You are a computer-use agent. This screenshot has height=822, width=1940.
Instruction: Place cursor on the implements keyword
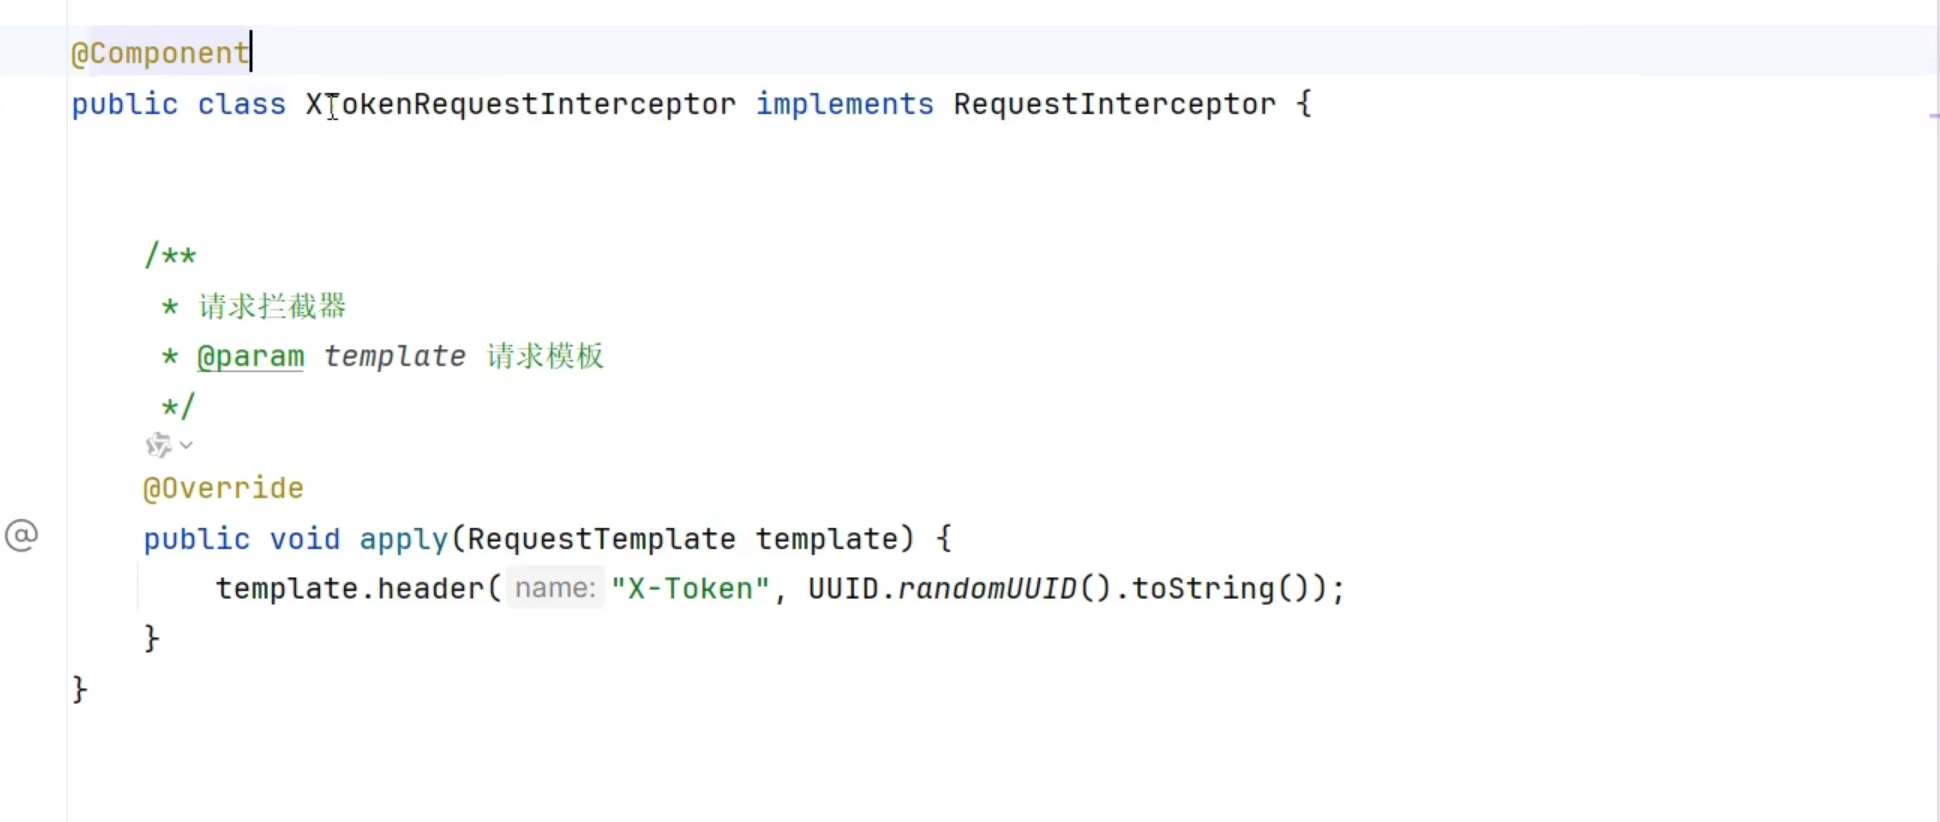[x=844, y=104]
